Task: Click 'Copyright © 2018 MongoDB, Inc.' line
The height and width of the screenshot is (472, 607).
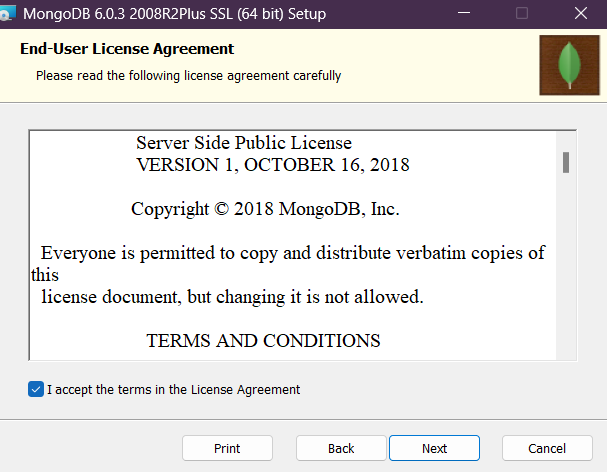Action: [x=265, y=209]
